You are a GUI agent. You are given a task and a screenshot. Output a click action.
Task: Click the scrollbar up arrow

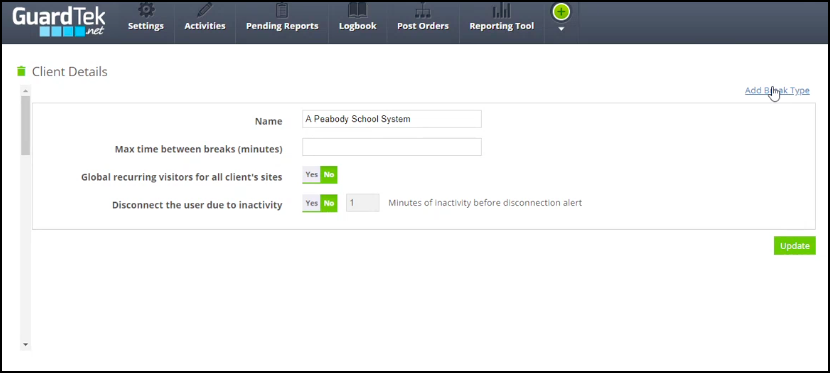click(25, 91)
